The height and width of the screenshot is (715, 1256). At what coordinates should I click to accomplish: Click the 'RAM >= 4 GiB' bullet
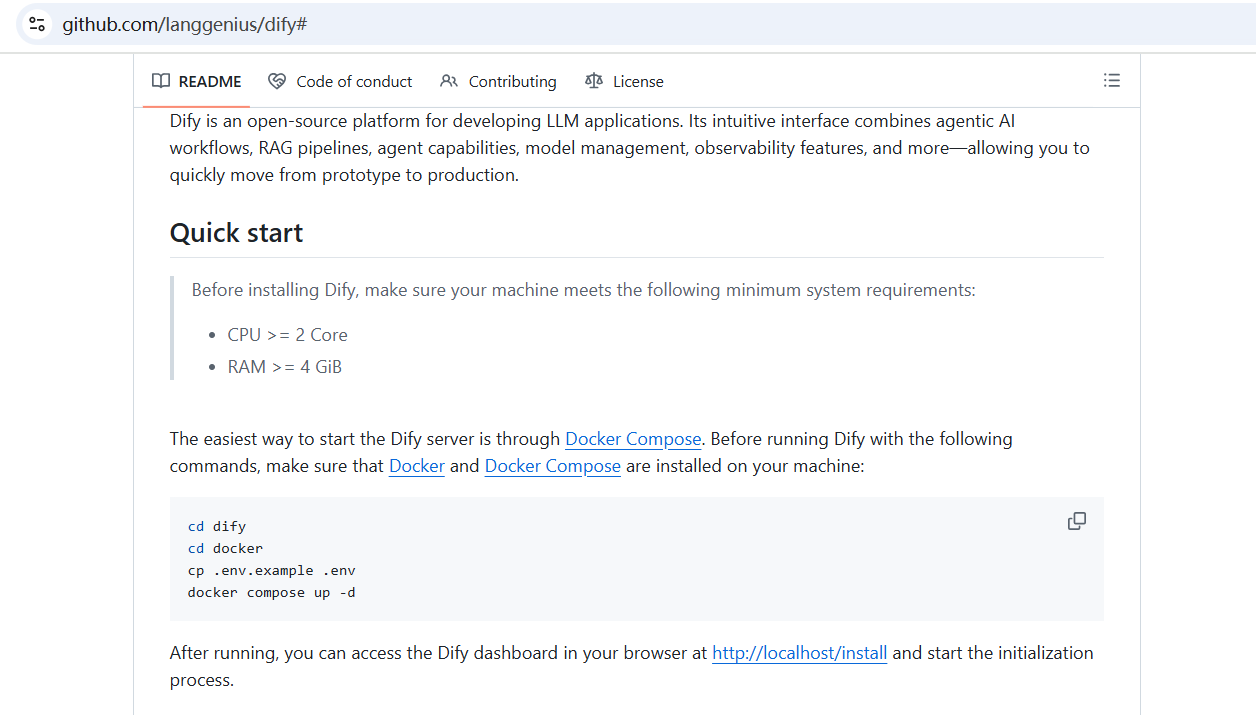pos(285,367)
